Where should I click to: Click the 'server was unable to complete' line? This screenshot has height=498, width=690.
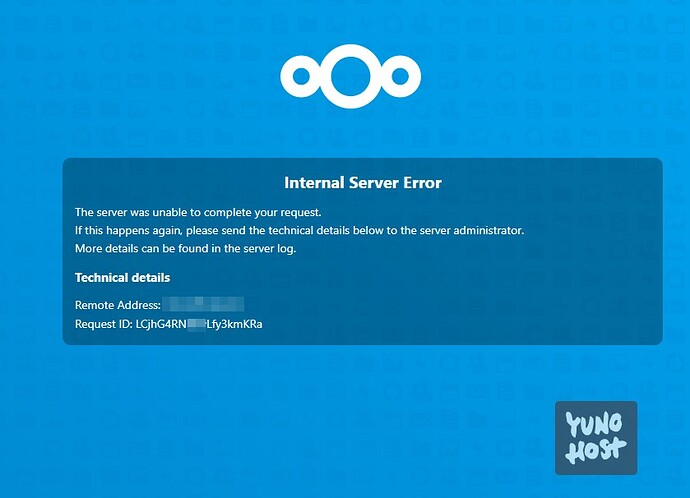(198, 212)
